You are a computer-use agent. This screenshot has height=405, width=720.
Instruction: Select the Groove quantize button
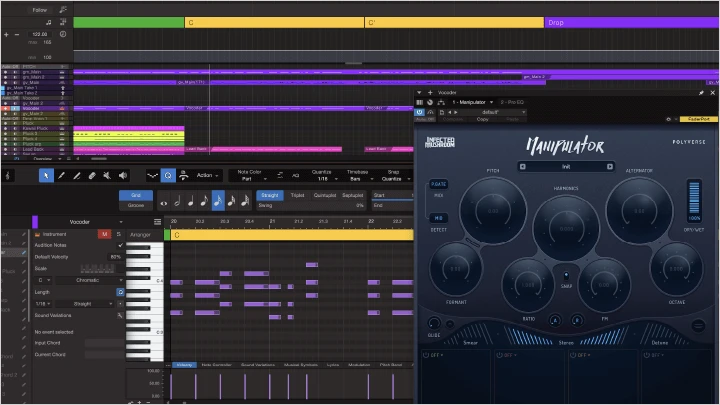coord(136,205)
